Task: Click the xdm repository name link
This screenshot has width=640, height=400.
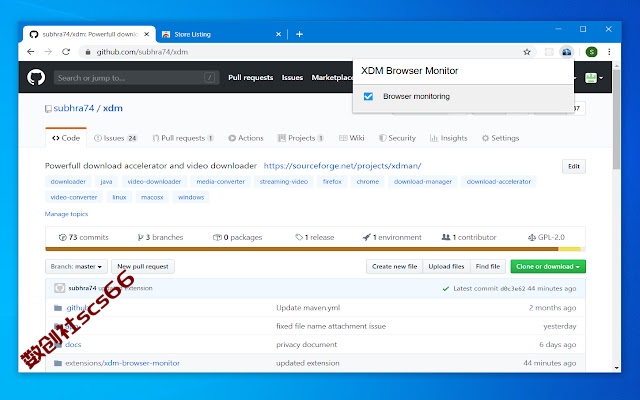Action: pyautogui.click(x=113, y=108)
